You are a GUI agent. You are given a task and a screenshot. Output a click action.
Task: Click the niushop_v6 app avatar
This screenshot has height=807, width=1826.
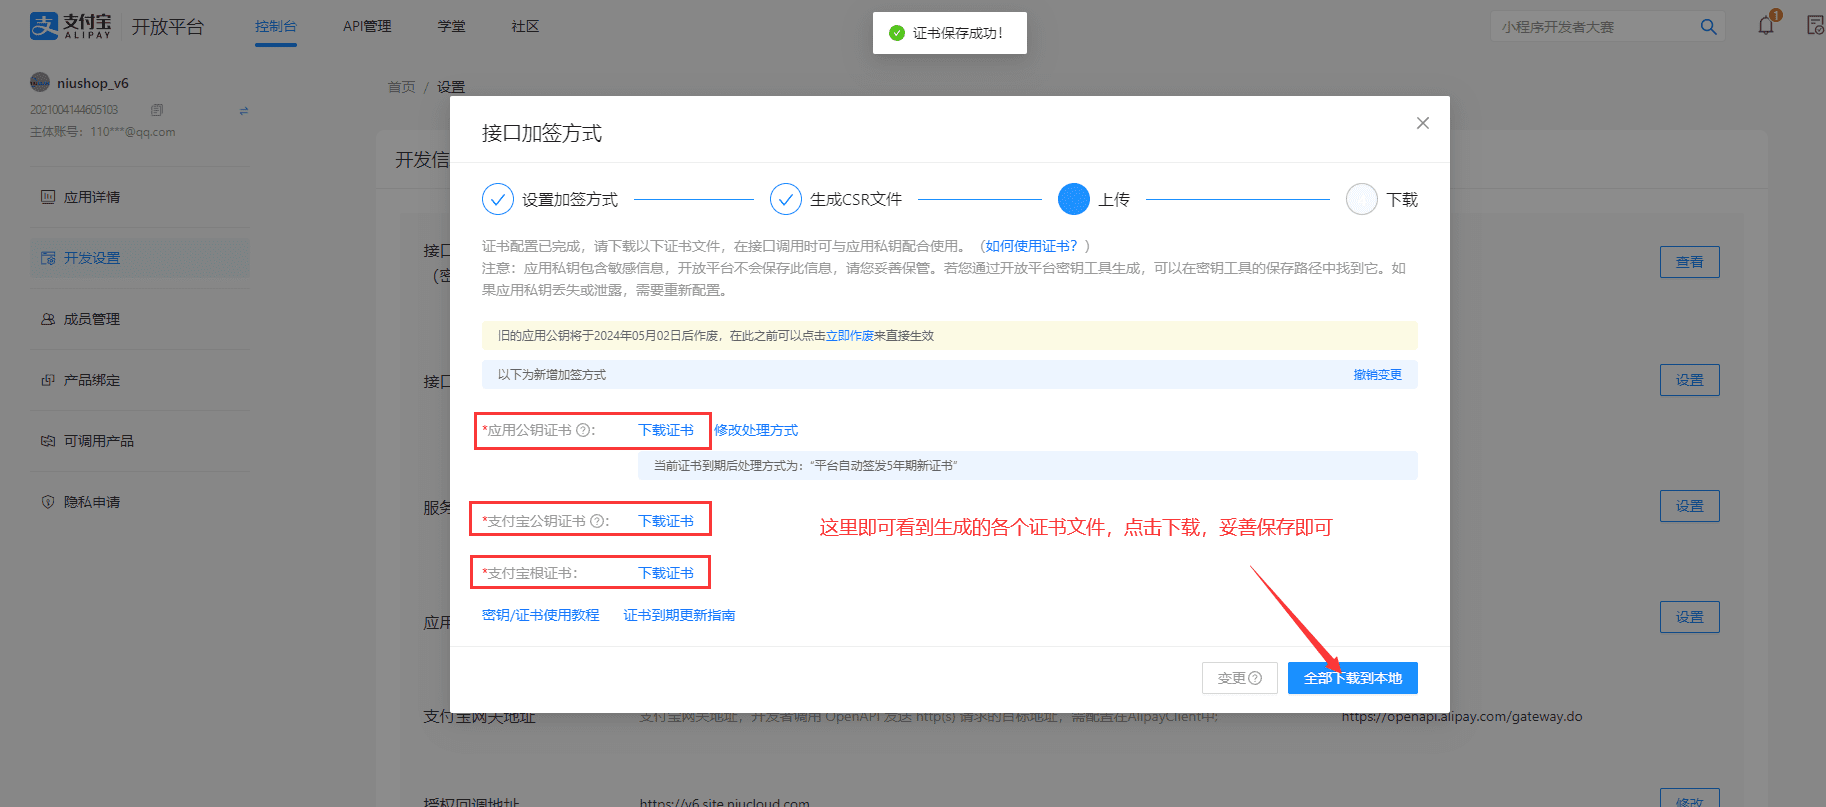pyautogui.click(x=40, y=83)
